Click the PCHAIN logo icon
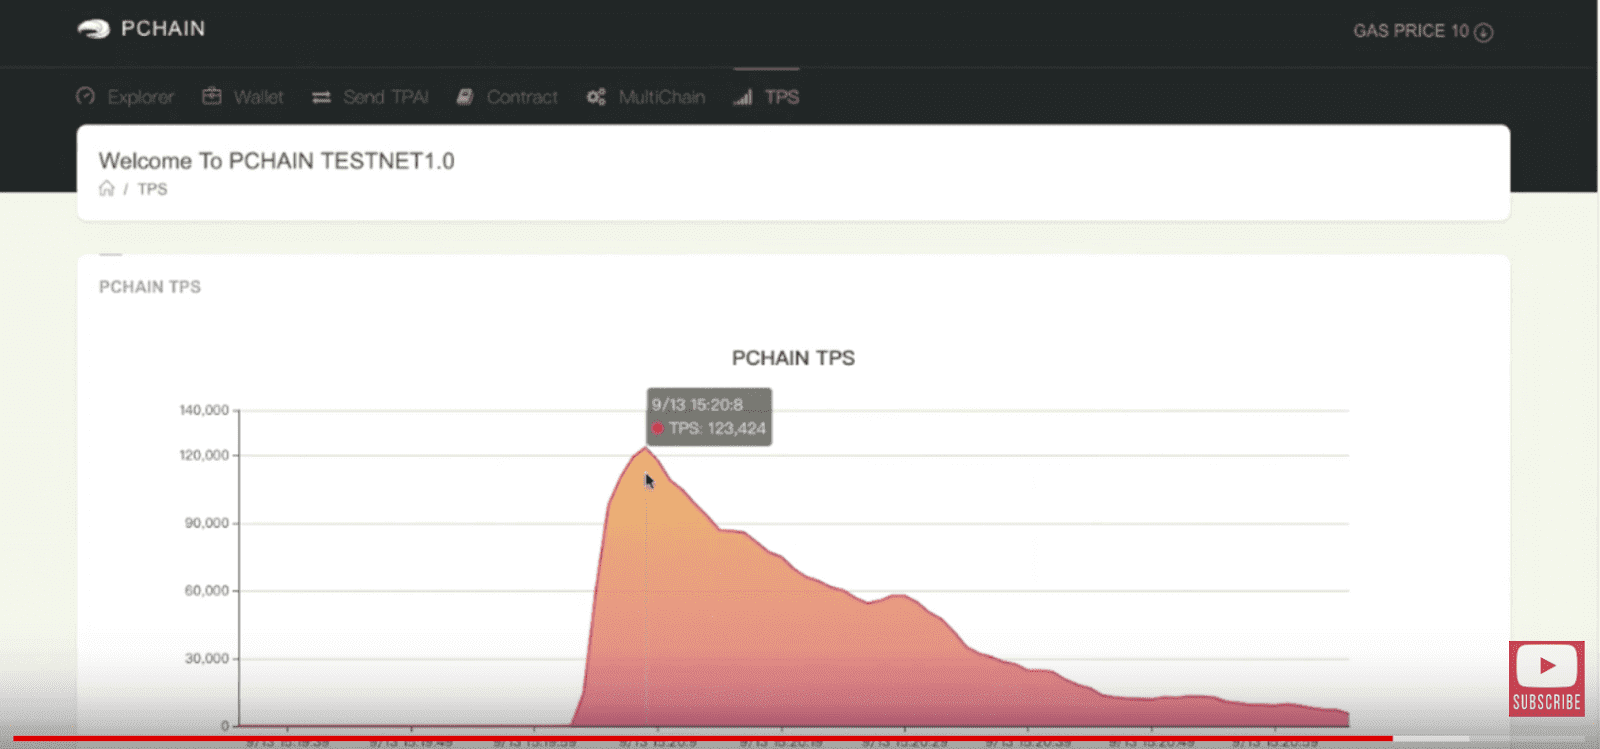The height and width of the screenshot is (749, 1600). (93, 29)
